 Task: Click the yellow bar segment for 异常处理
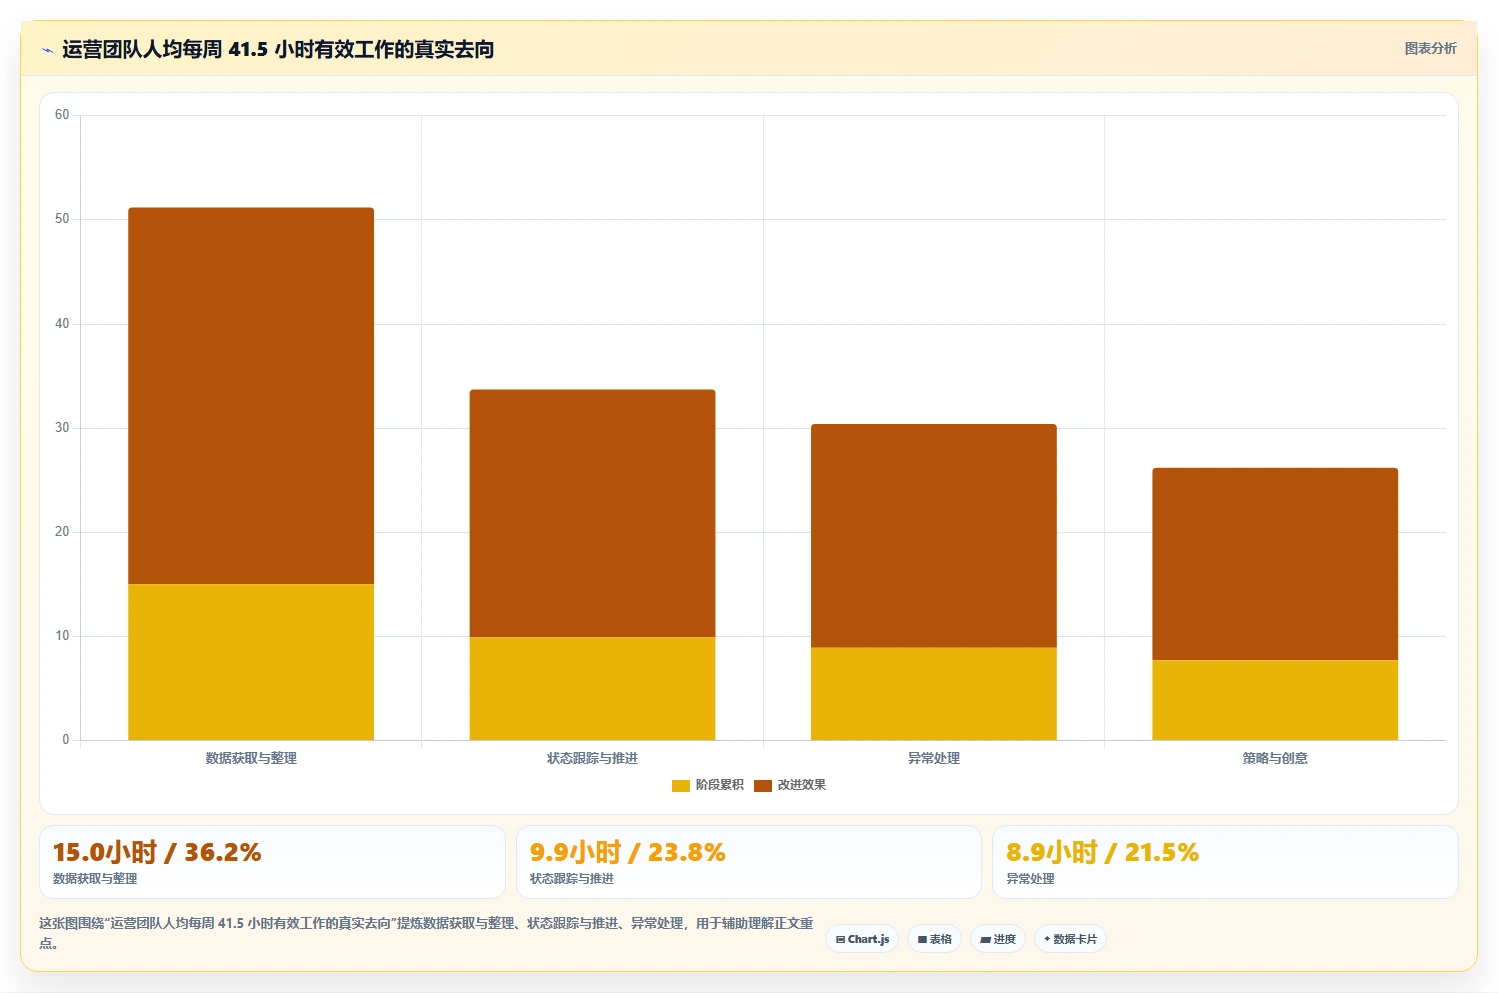tap(934, 694)
